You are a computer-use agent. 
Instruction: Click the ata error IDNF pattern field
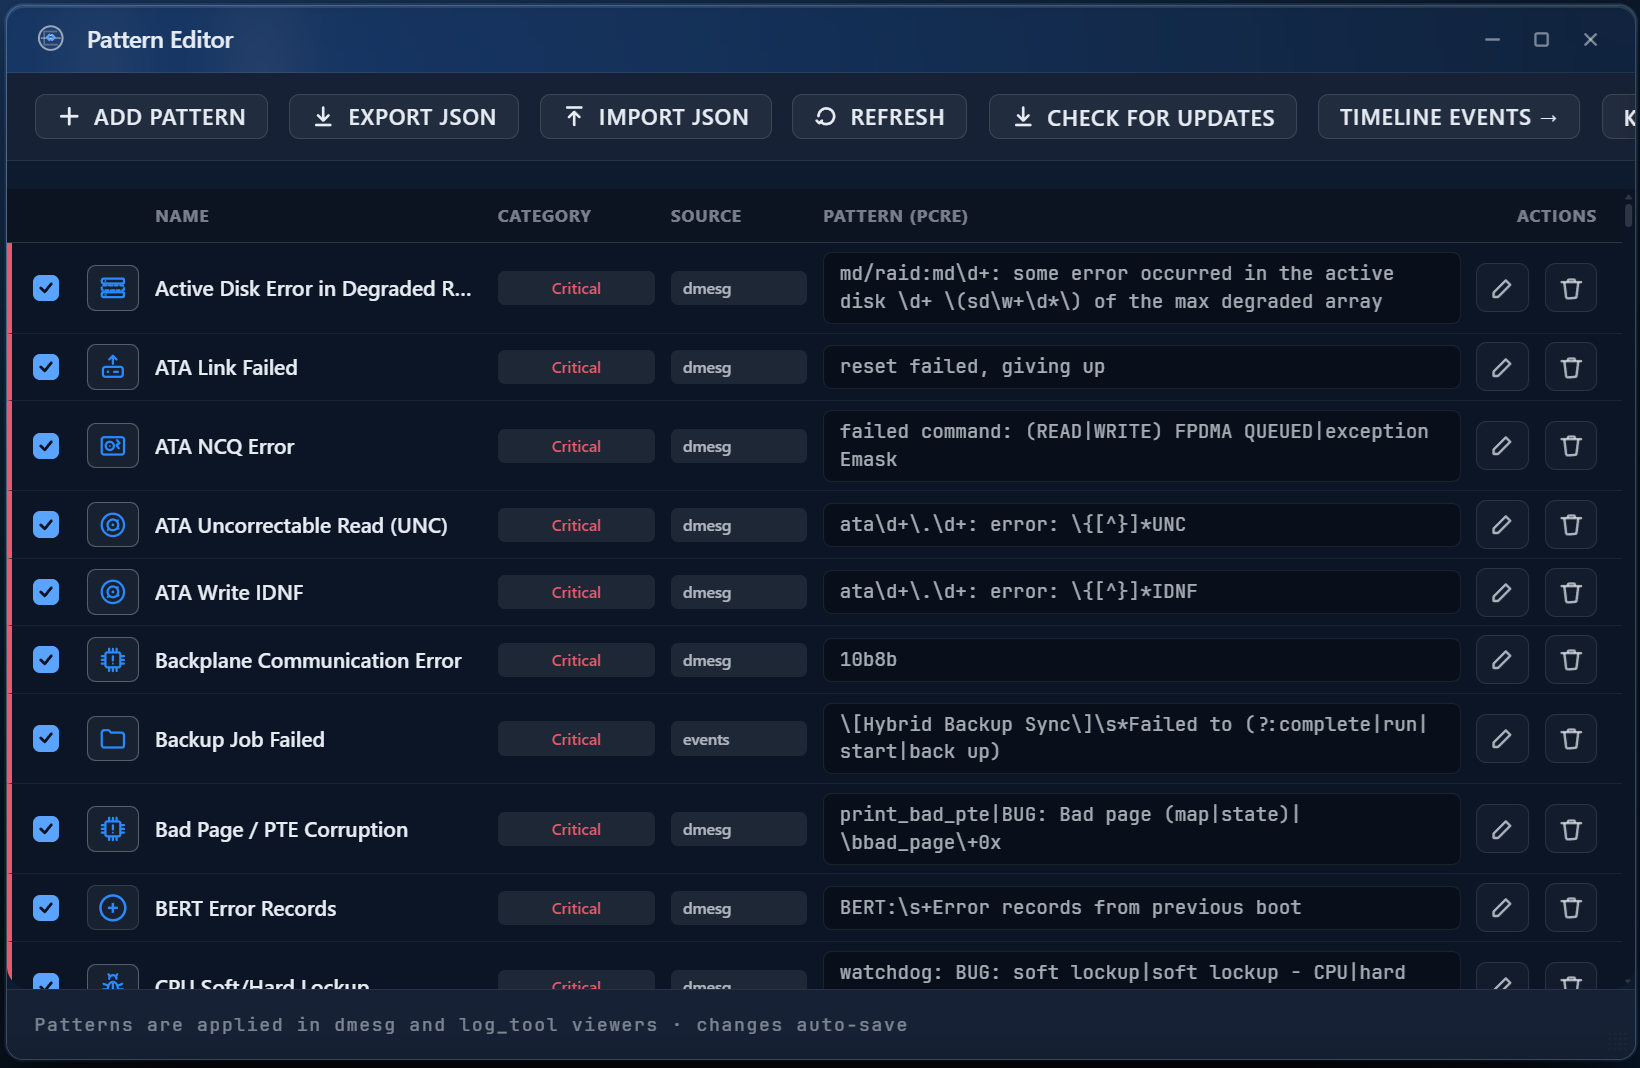(1141, 592)
